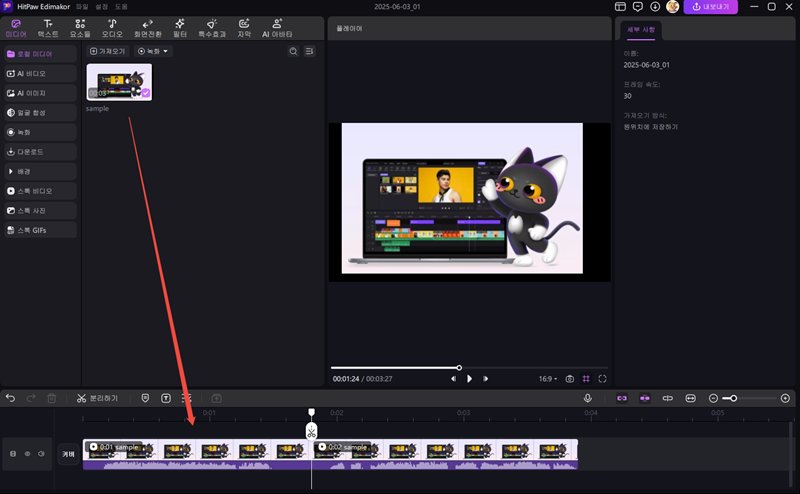
Task: Open the 녹화 record dropdown
Action: pyautogui.click(x=153, y=51)
